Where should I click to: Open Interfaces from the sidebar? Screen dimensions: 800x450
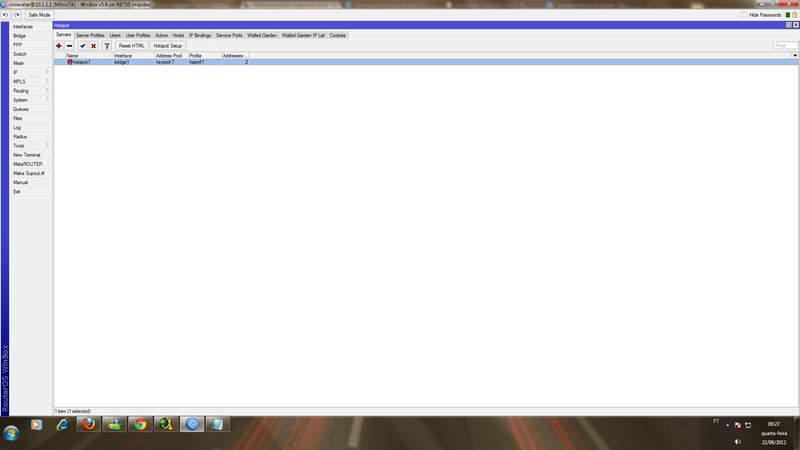coord(31,27)
